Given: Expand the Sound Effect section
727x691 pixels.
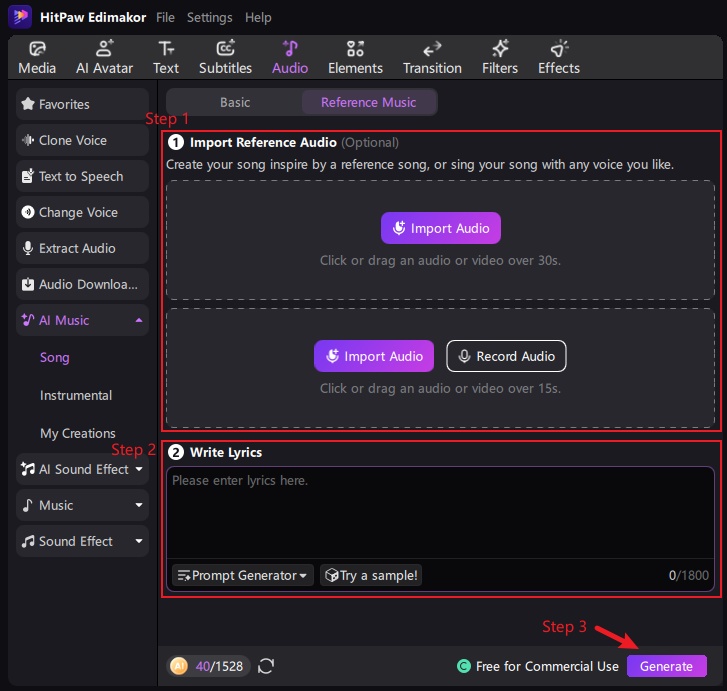Looking at the screenshot, I should [x=139, y=541].
